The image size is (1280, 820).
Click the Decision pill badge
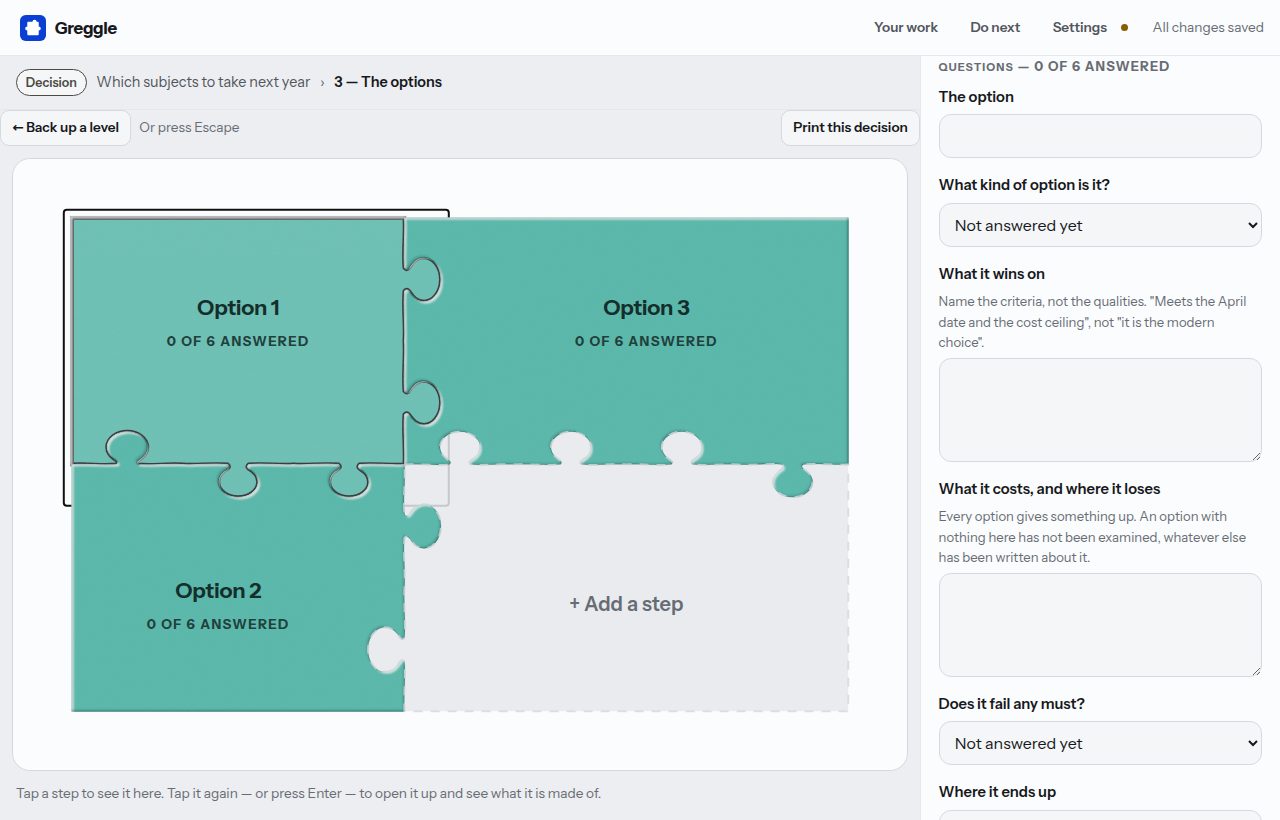pos(51,82)
